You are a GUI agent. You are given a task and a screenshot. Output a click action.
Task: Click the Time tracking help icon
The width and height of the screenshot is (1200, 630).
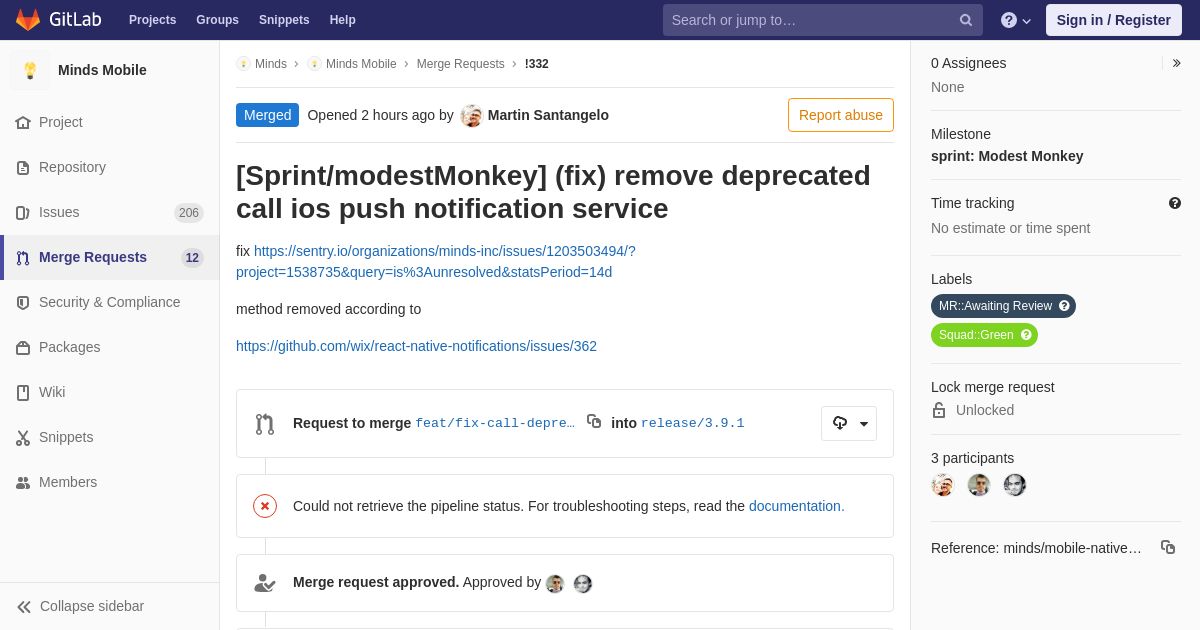1175,203
